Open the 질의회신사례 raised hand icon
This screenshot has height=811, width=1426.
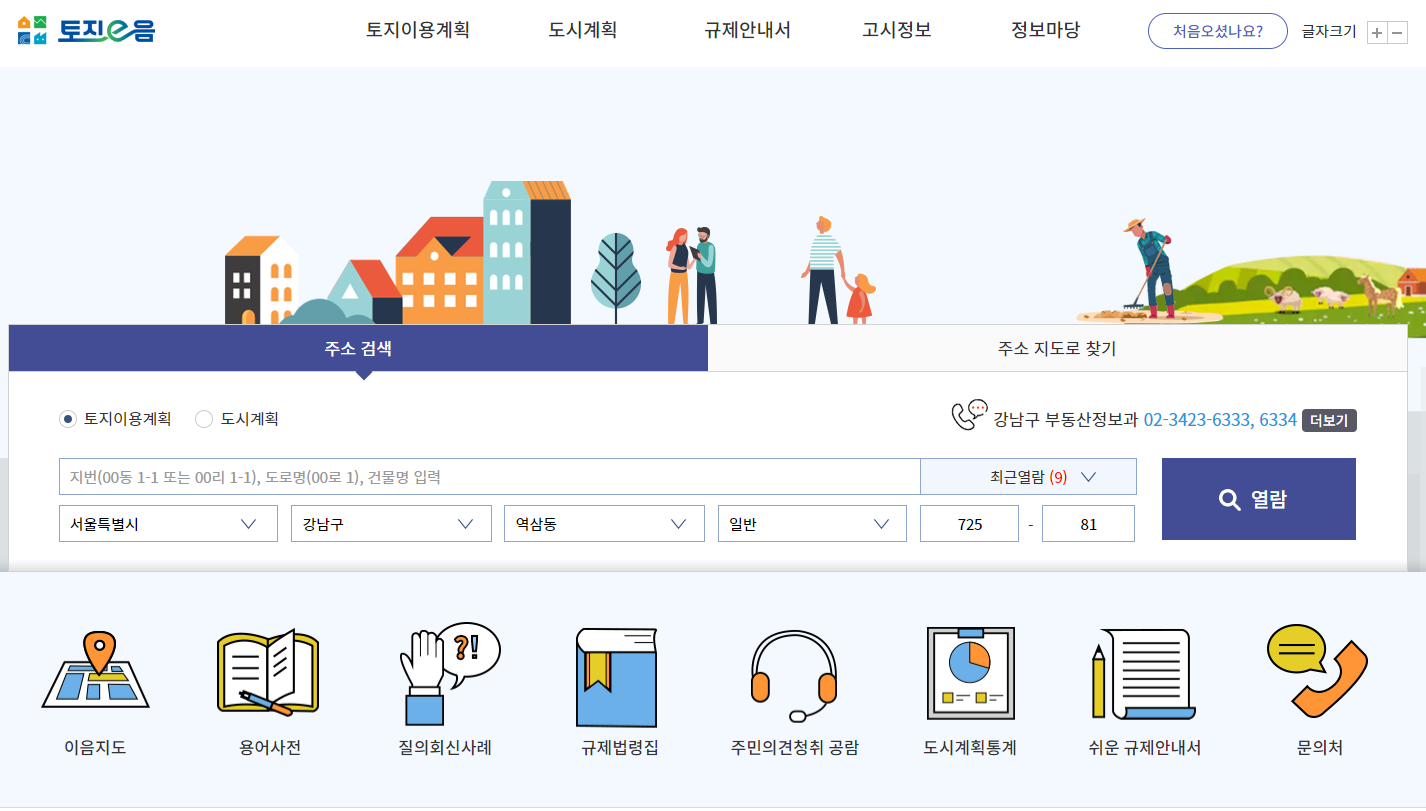click(x=449, y=674)
